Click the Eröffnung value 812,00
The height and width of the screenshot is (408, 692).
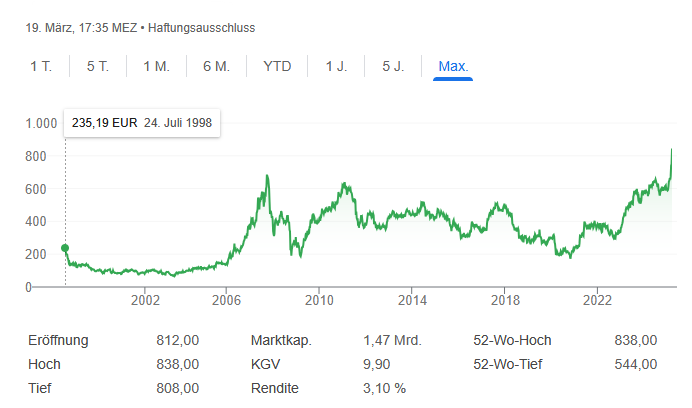click(179, 341)
